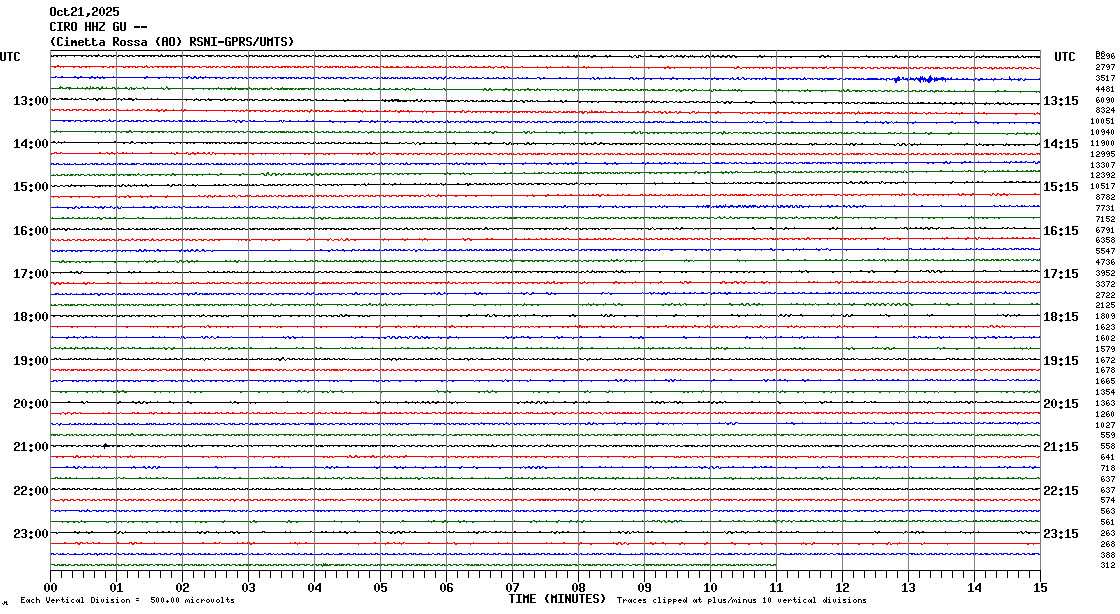Click the 18:15 time label
This screenshot has height=614, width=1120.
pos(1061,317)
